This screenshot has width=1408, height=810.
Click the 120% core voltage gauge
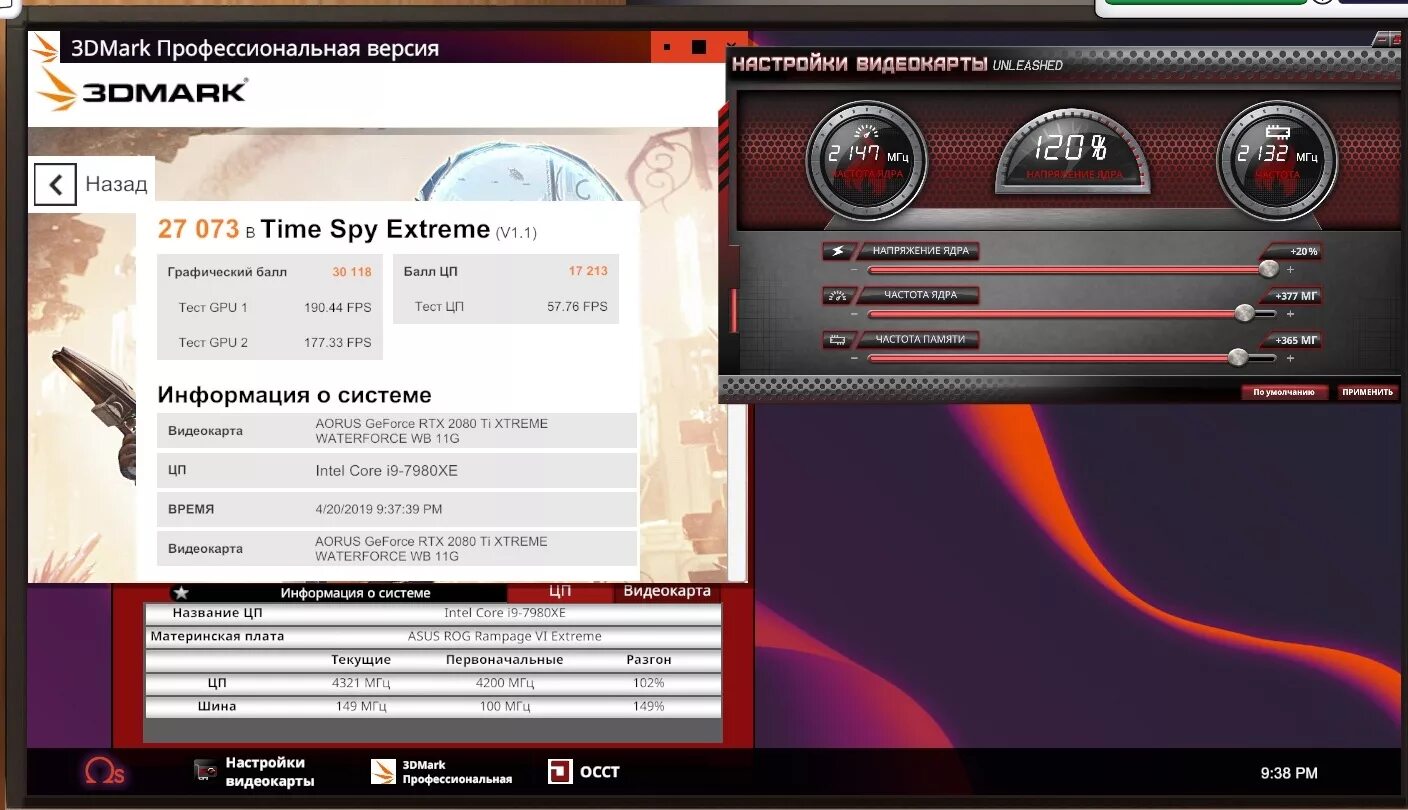click(1072, 150)
